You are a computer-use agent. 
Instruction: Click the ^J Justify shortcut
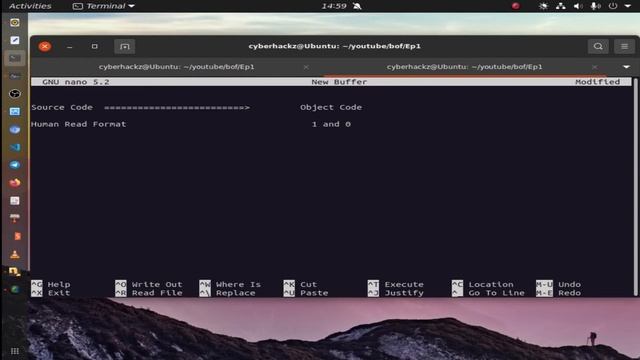tap(396, 293)
